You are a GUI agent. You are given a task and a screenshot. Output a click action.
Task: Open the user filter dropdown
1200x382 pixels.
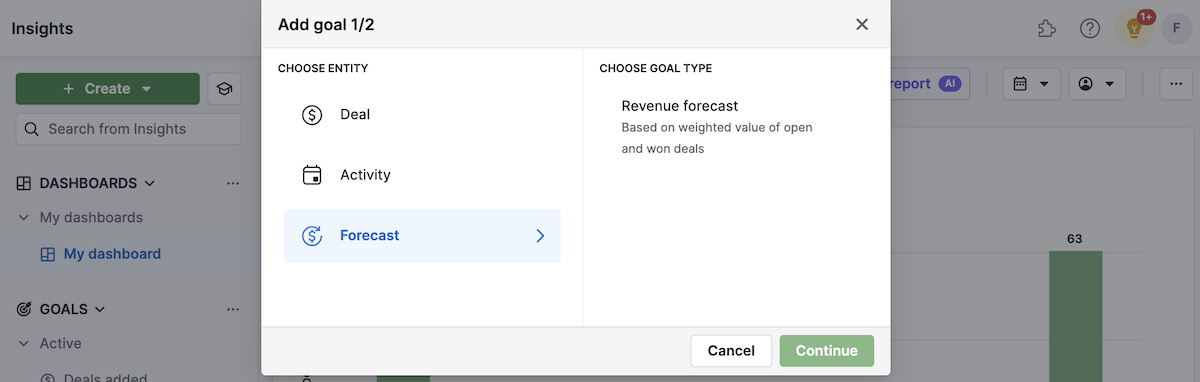(x=1097, y=84)
